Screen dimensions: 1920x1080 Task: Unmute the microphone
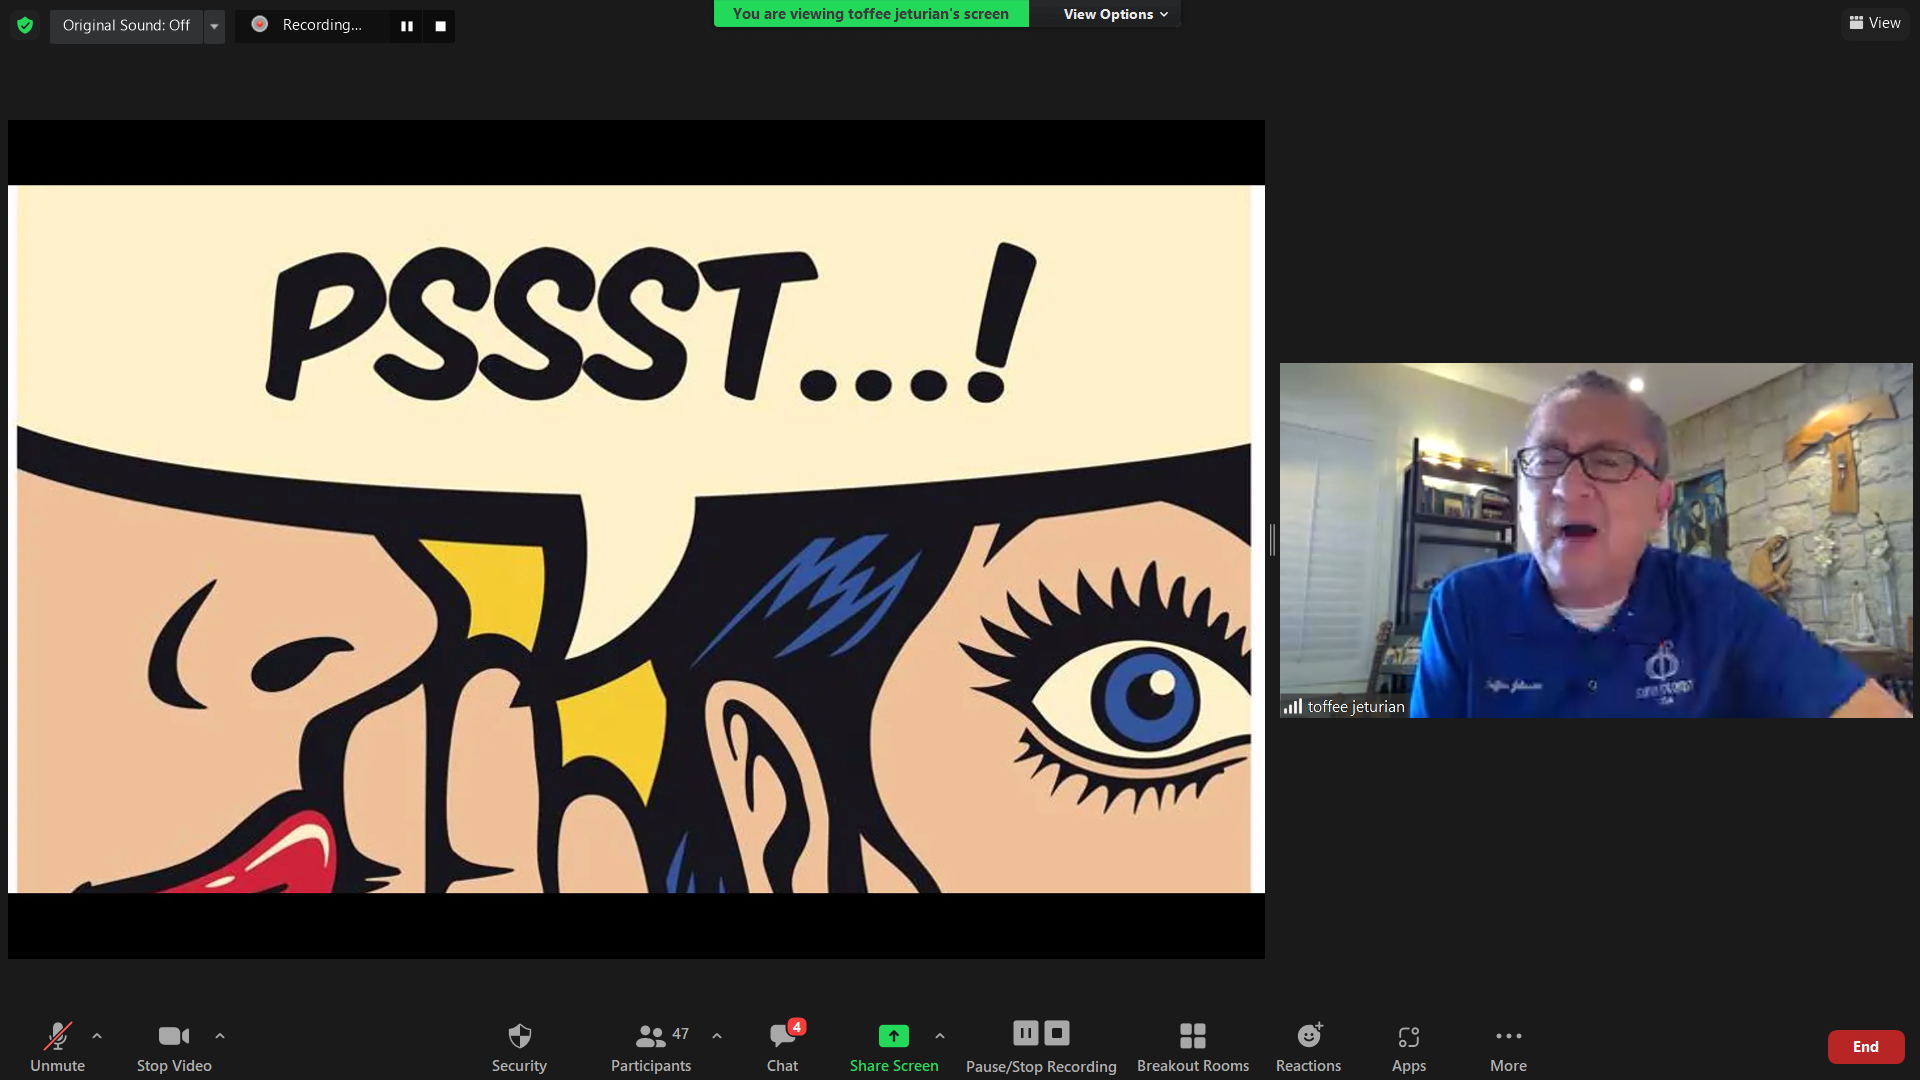point(57,1046)
